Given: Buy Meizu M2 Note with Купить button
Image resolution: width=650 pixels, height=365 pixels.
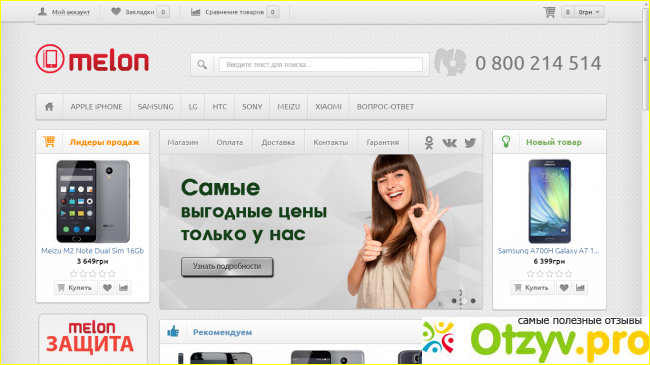Looking at the screenshot, I should (75, 287).
